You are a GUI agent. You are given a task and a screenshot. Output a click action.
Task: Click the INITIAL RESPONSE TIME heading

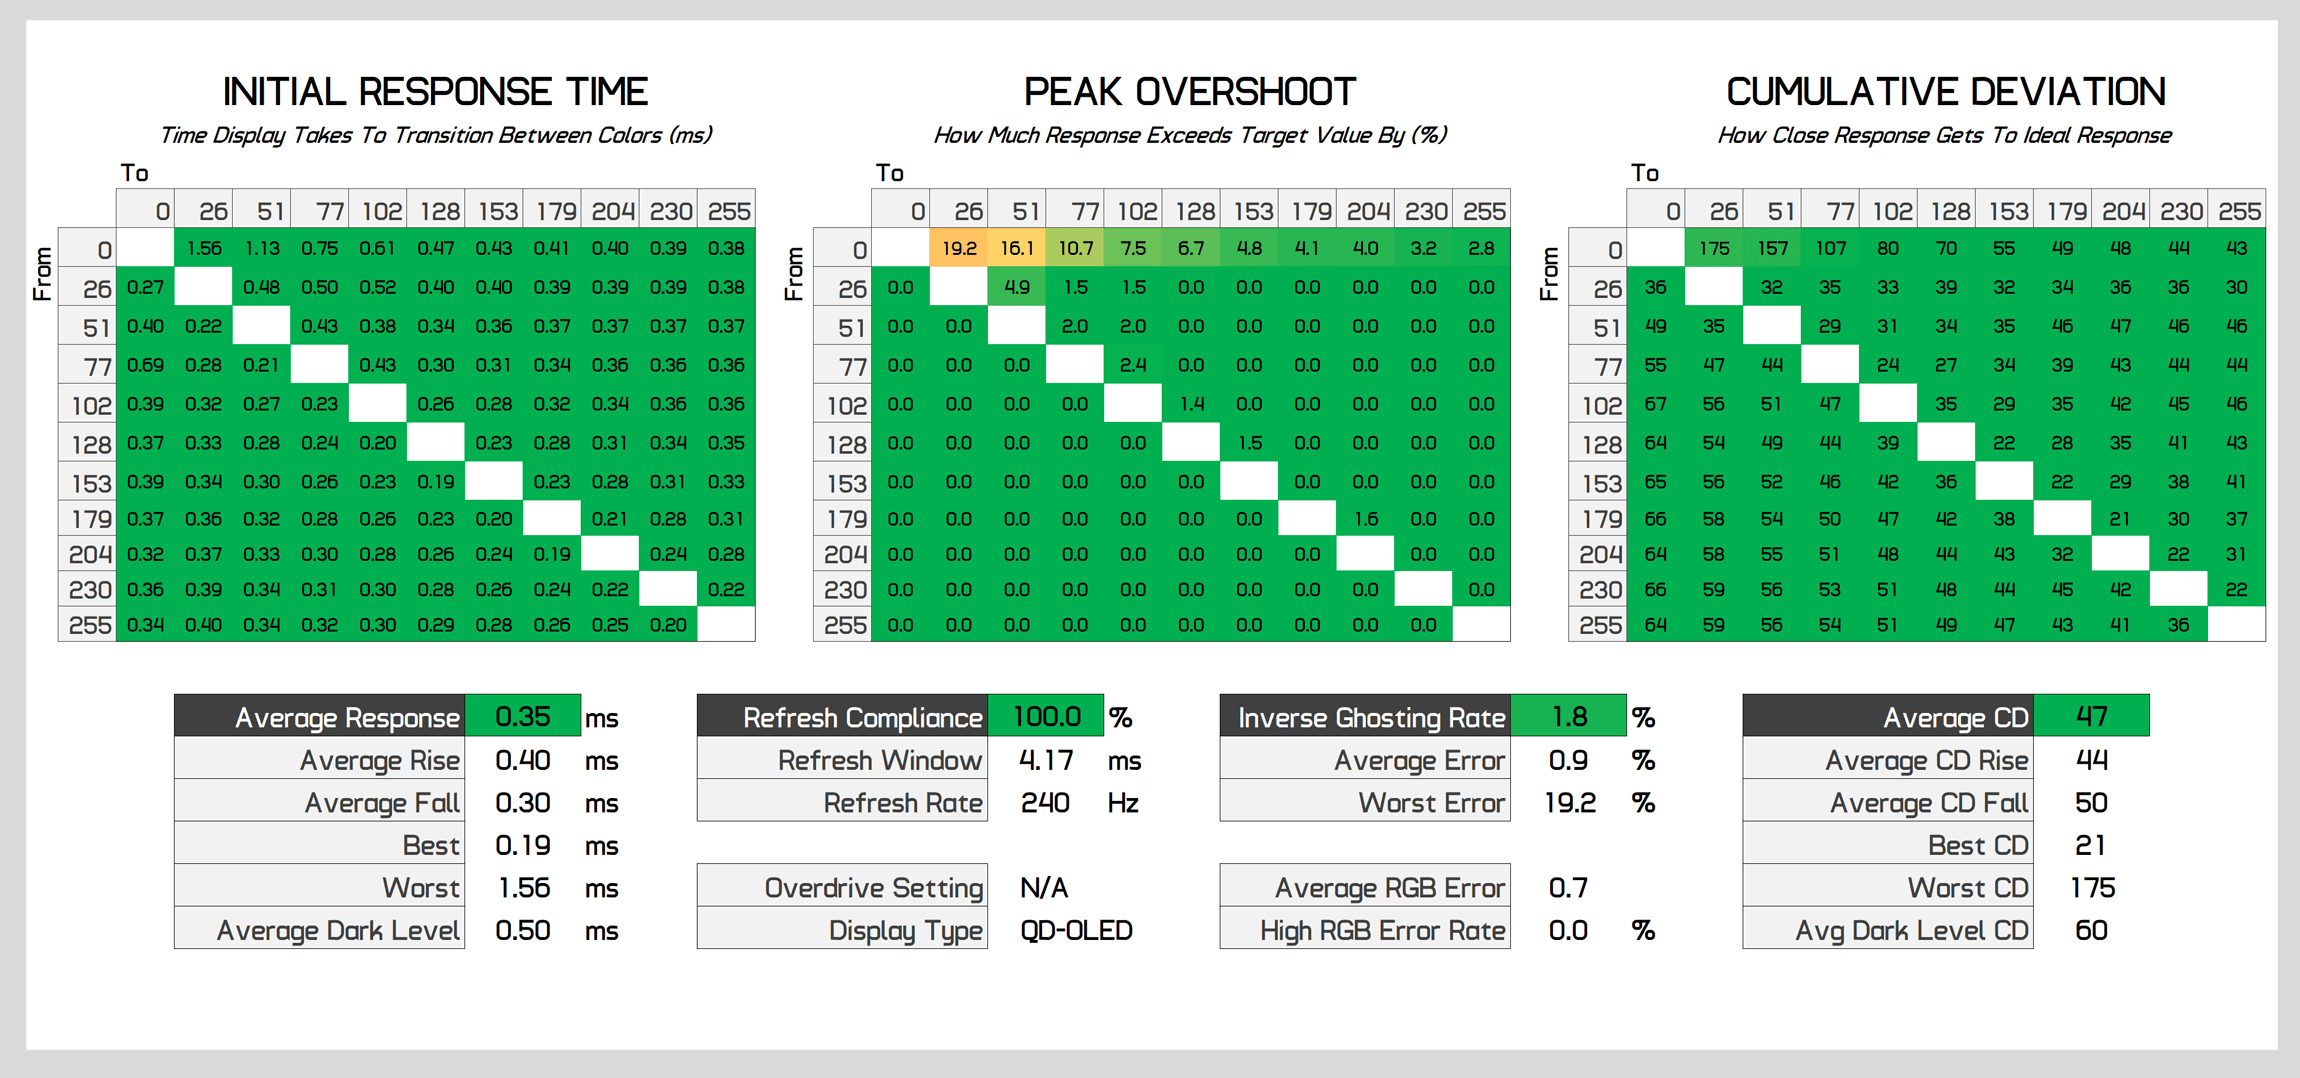coord(435,92)
